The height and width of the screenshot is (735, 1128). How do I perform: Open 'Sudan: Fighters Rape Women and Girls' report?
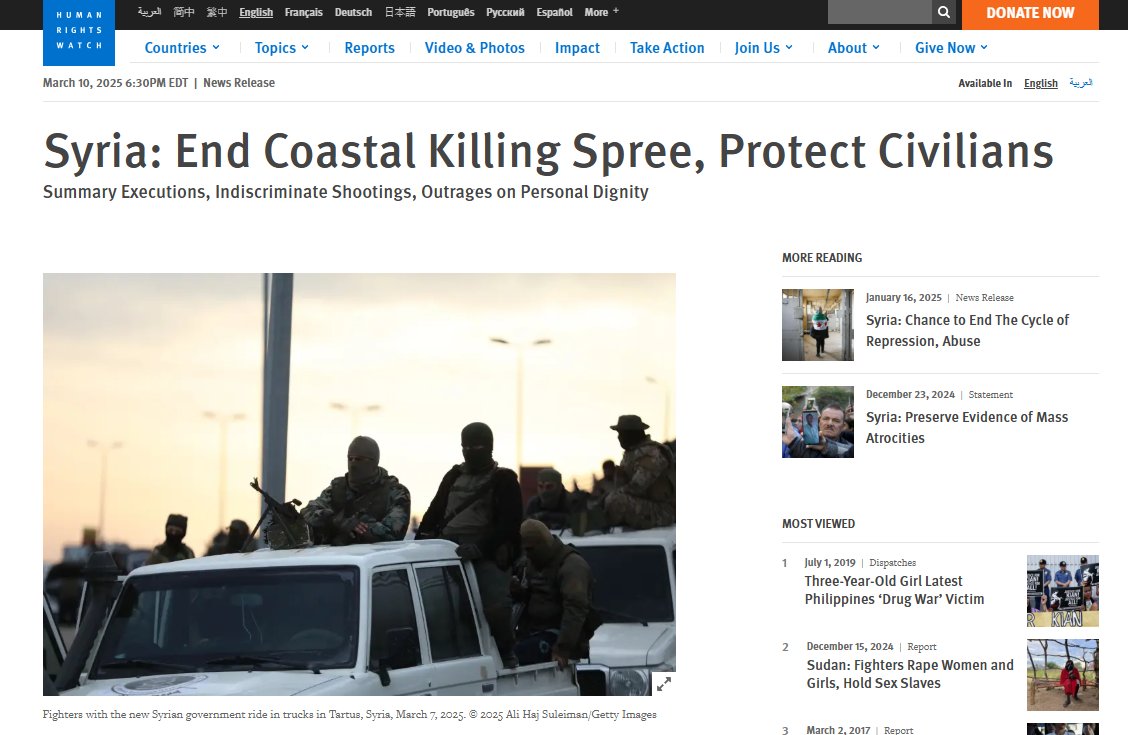pos(910,674)
